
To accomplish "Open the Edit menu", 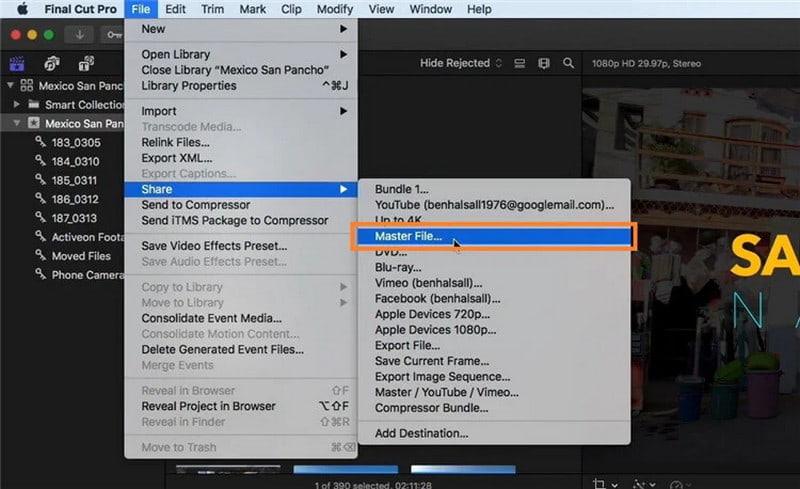I will 175,9.
